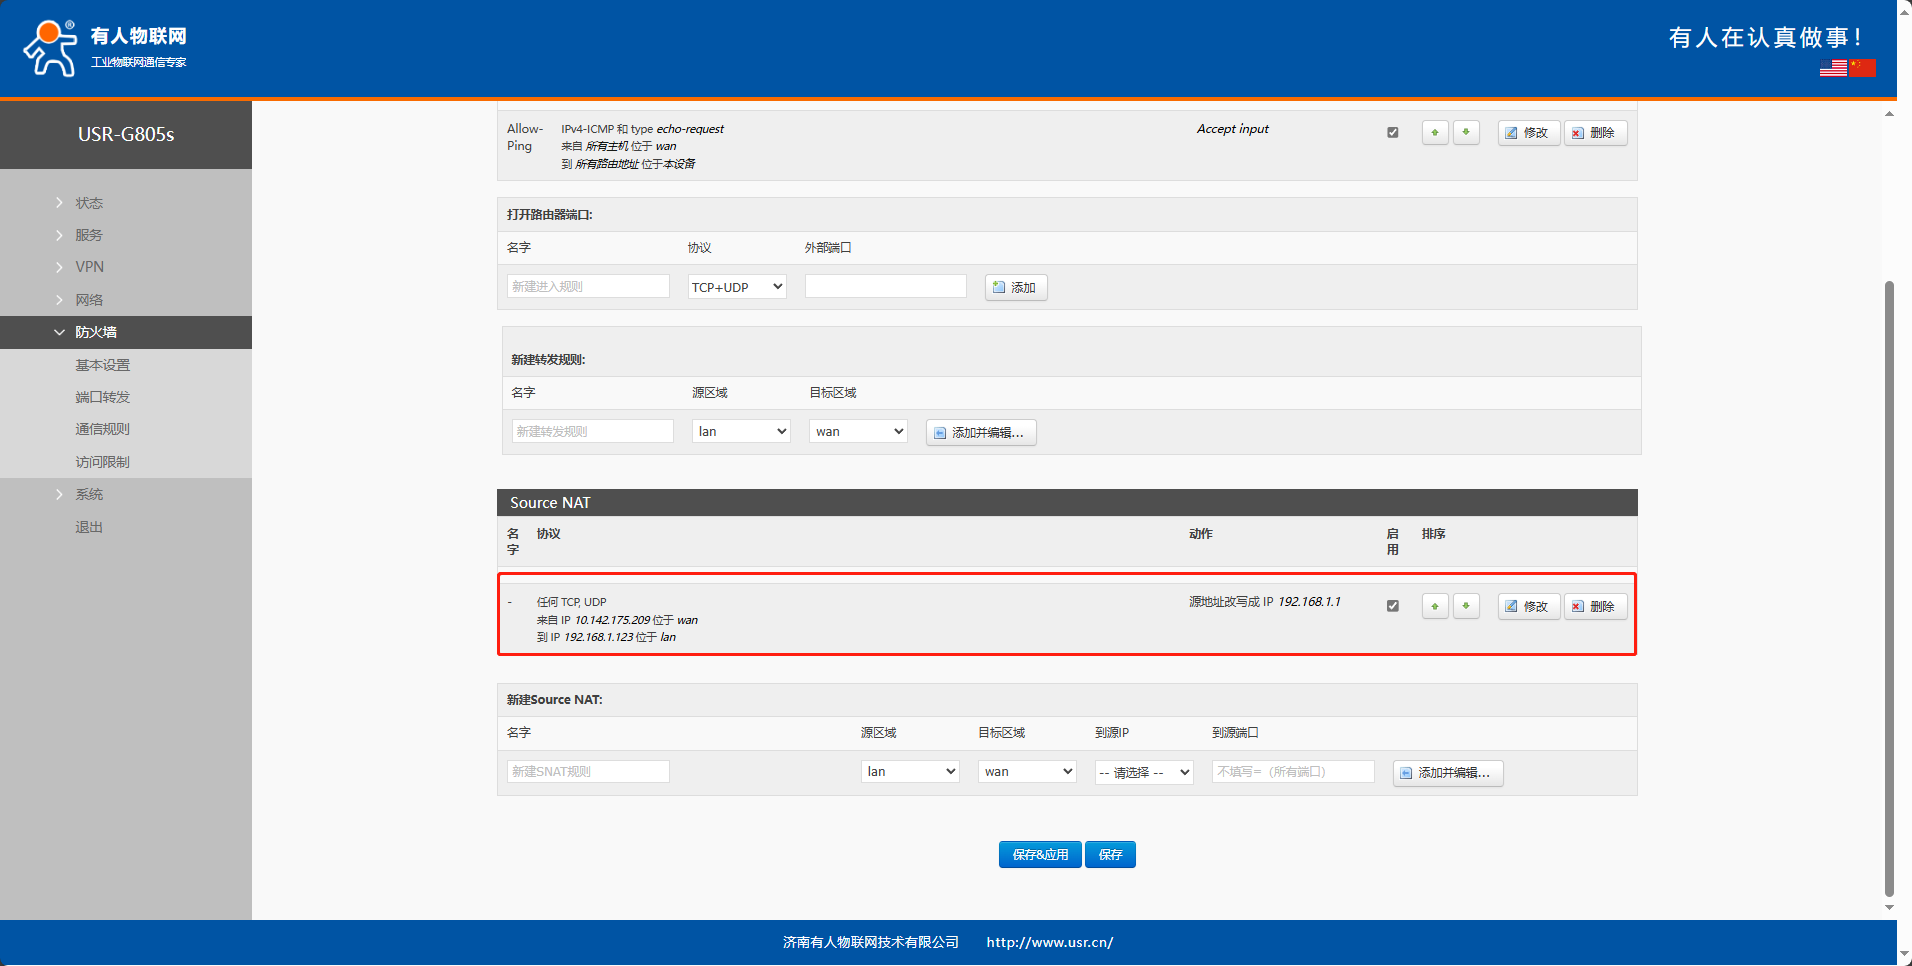Switch language using the US flag
Screen dimensions: 1912x966
pyautogui.click(x=1833, y=69)
